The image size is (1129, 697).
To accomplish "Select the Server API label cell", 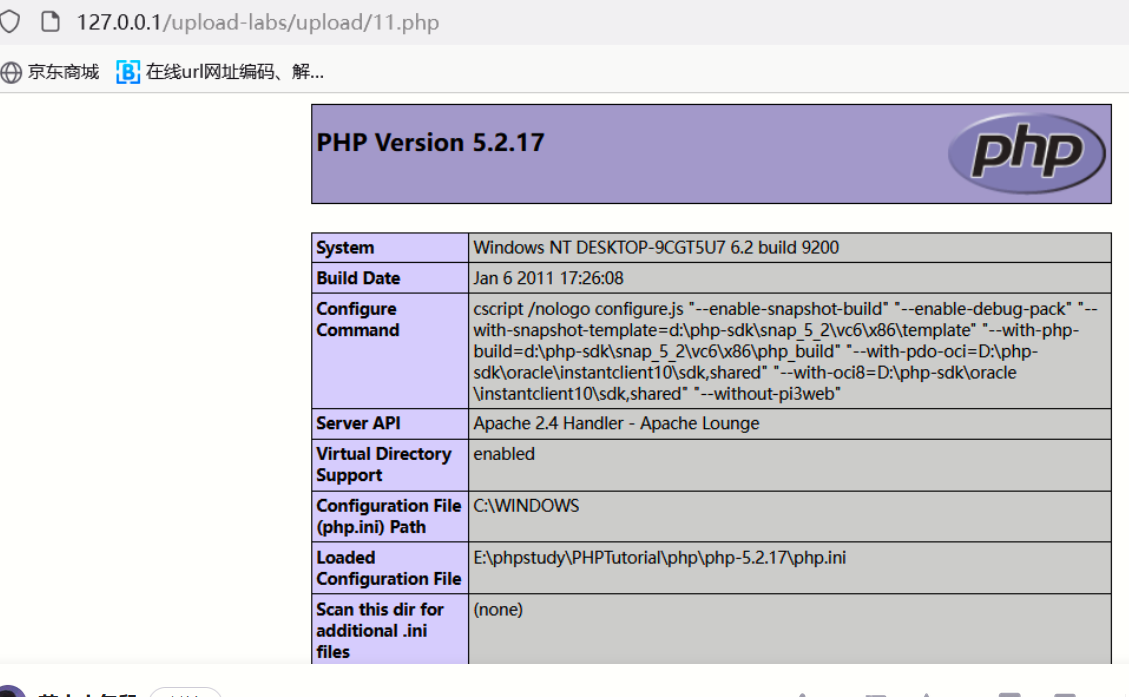I will tap(358, 423).
